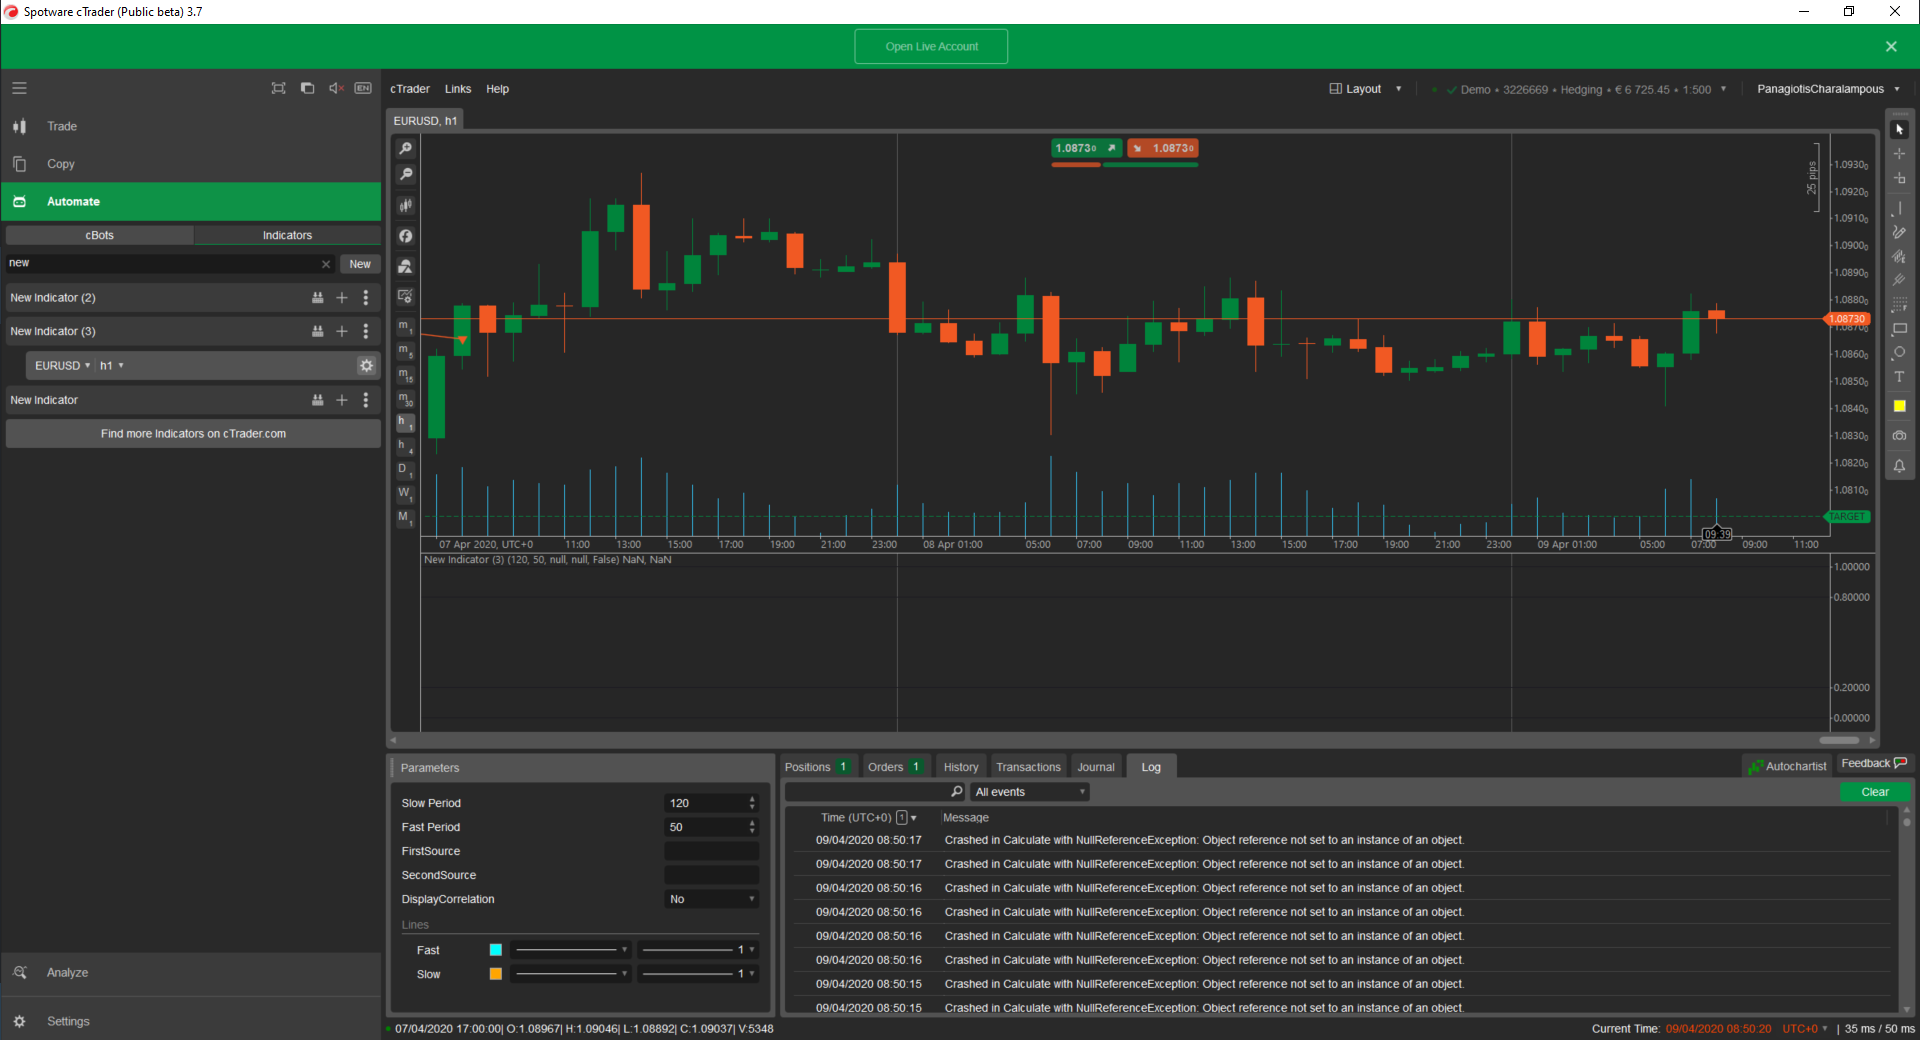Switch to the m30 timeframe
This screenshot has width=1920, height=1040.
click(x=405, y=399)
